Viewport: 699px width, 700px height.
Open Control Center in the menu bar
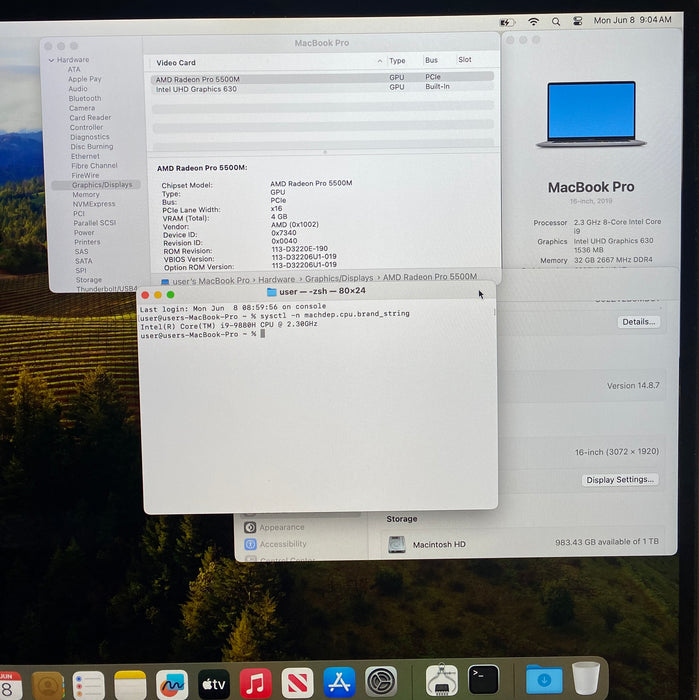(x=578, y=21)
